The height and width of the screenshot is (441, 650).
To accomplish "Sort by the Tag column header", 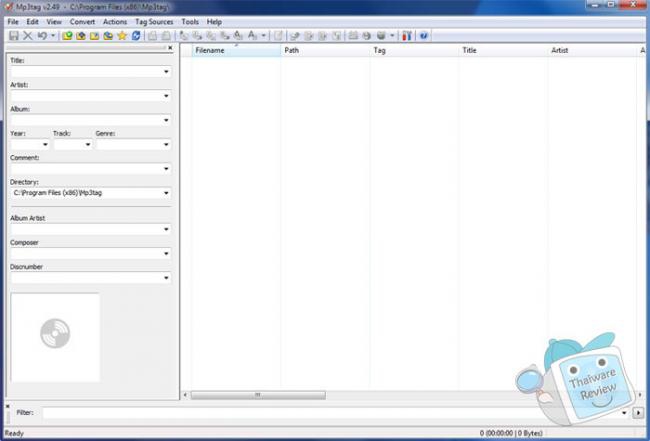I will pos(414,50).
